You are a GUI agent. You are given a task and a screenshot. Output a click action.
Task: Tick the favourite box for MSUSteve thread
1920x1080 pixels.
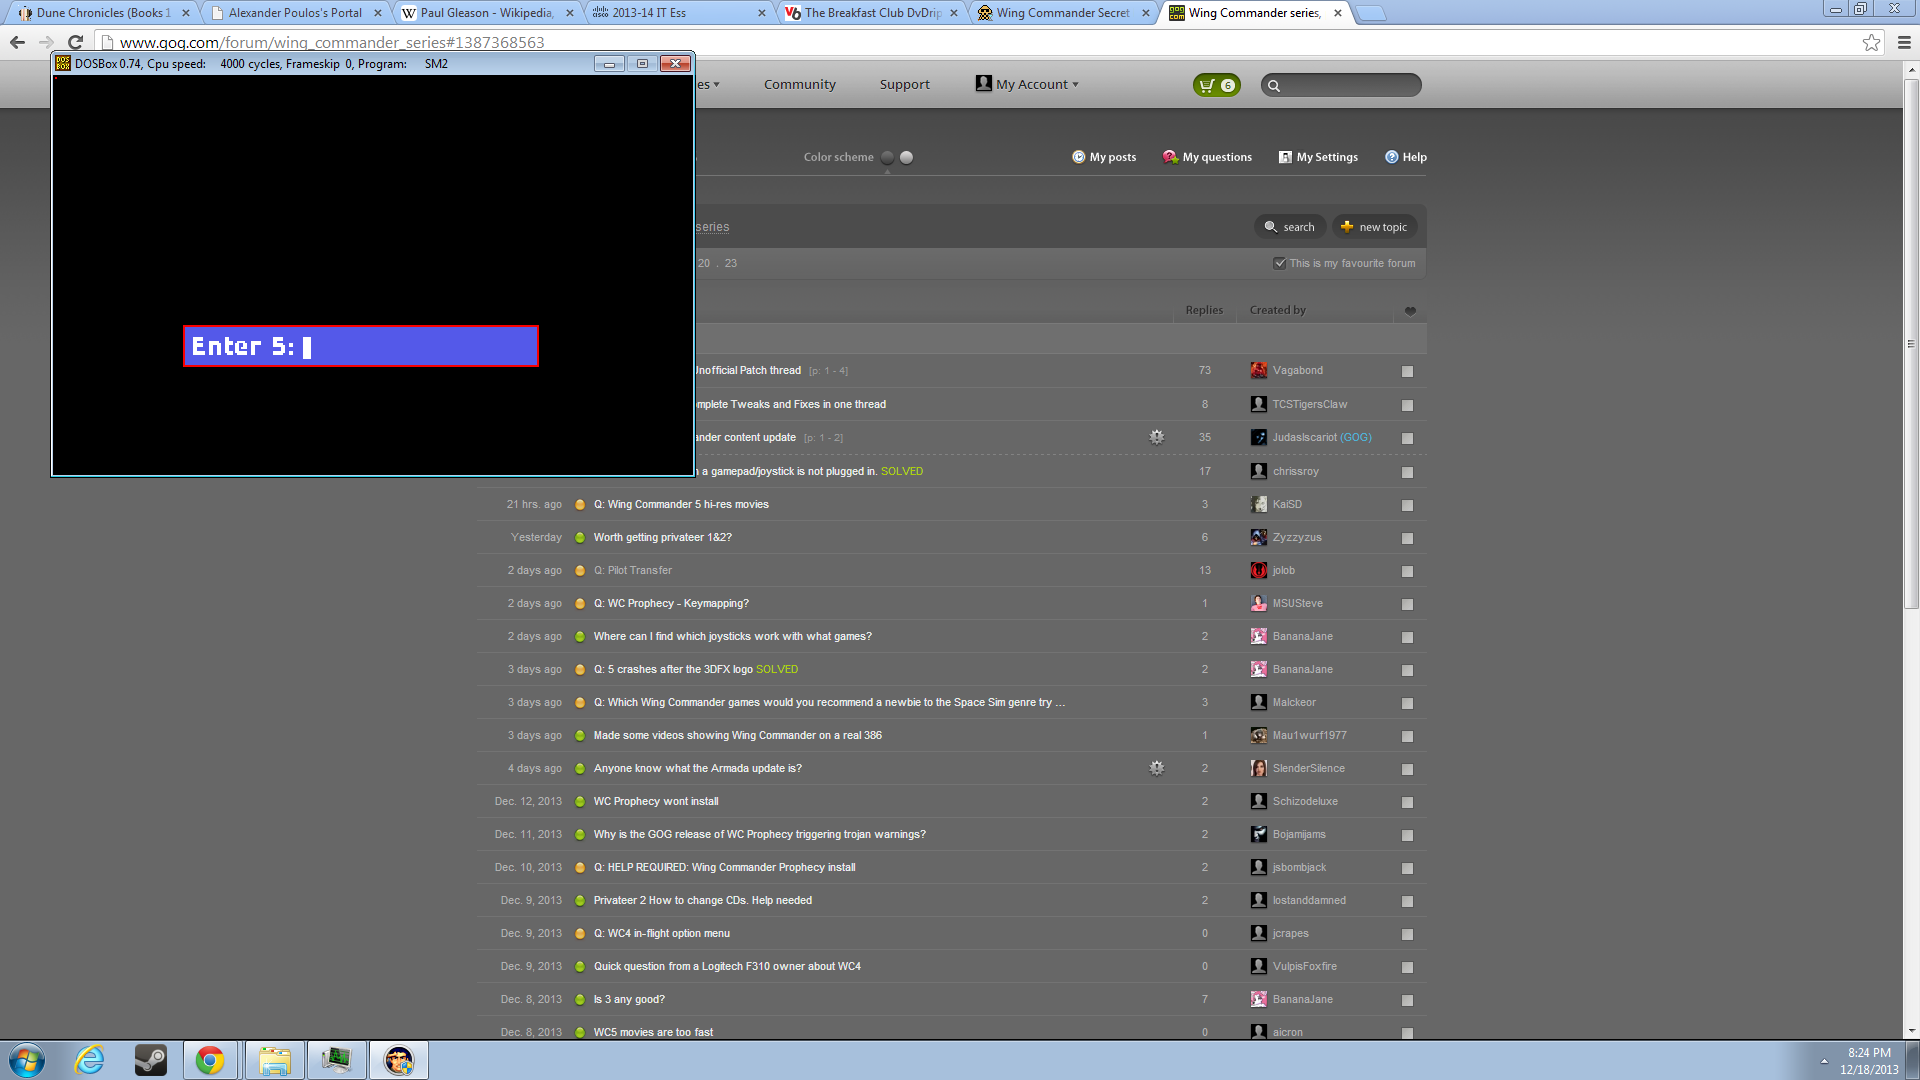[x=1407, y=604]
